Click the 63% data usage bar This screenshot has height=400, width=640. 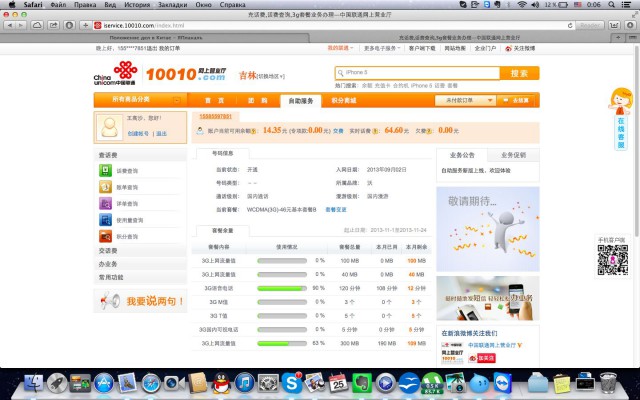click(x=282, y=343)
